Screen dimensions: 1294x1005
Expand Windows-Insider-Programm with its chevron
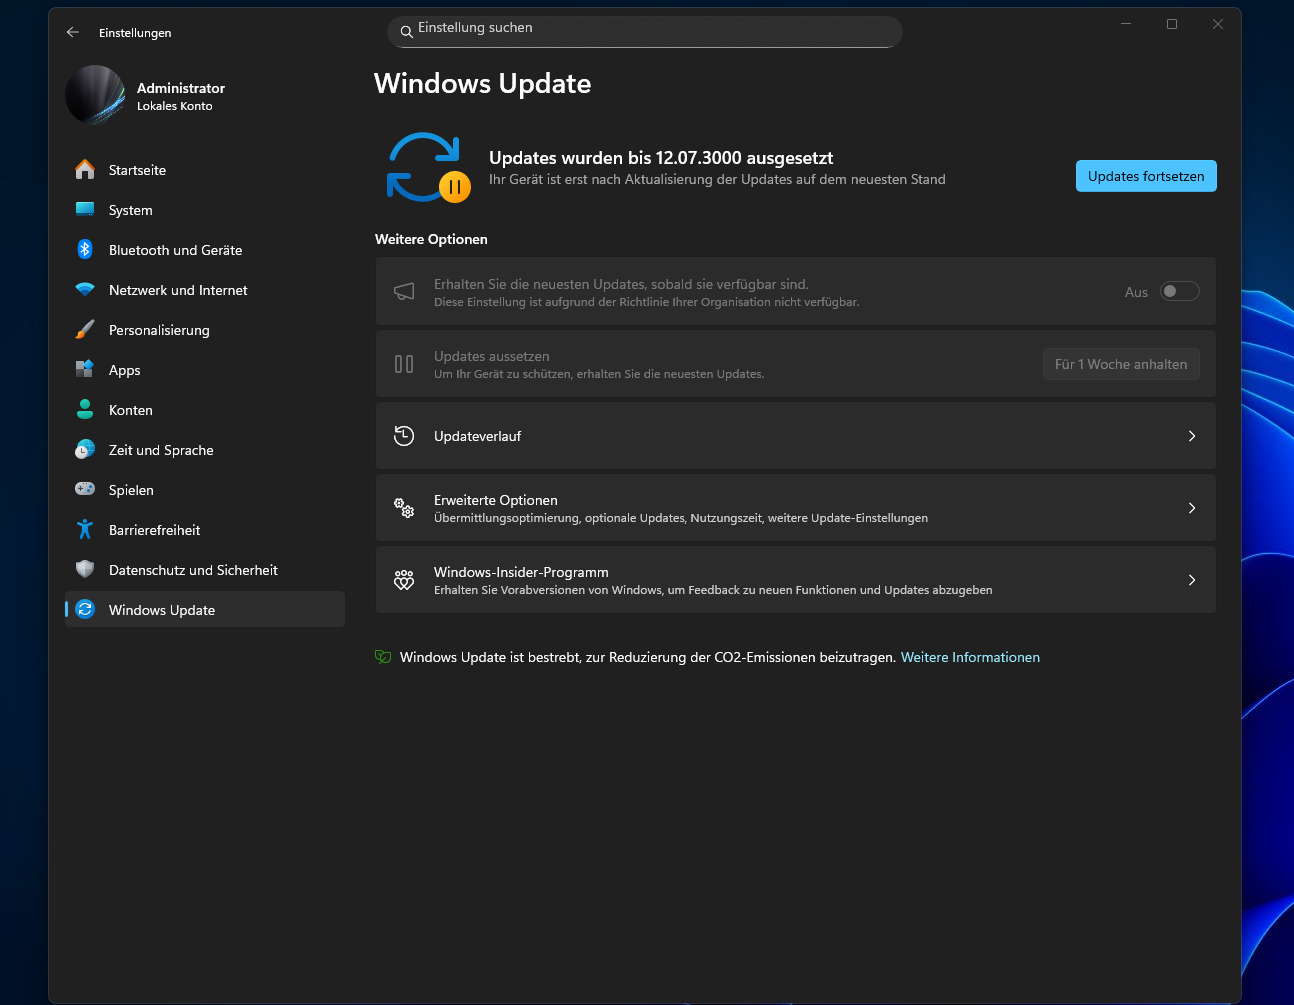(1192, 580)
